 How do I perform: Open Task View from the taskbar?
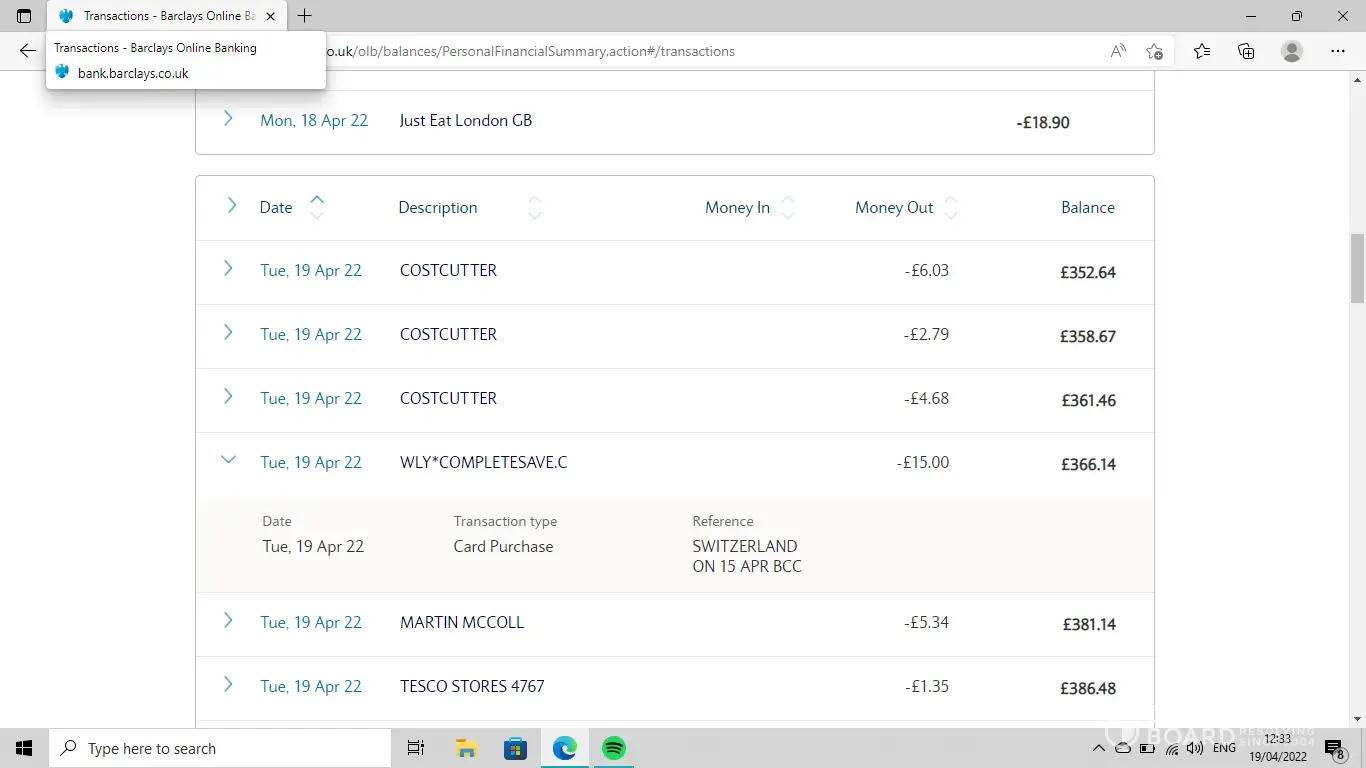pos(416,748)
